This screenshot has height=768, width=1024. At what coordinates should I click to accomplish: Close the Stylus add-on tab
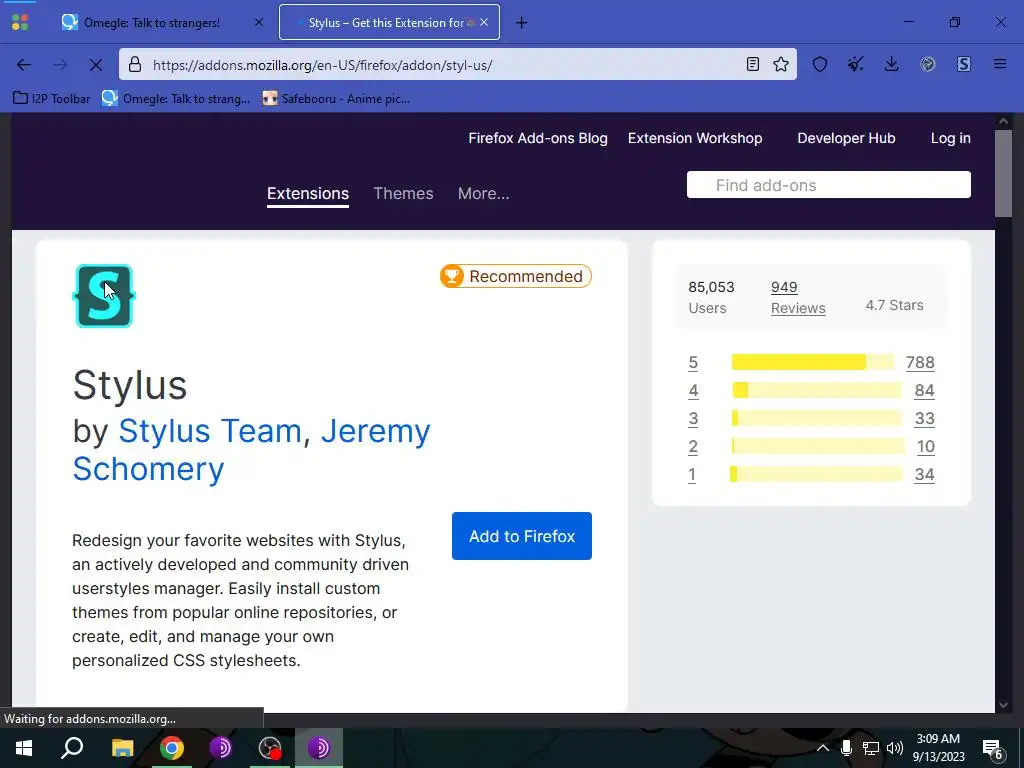[x=484, y=22]
